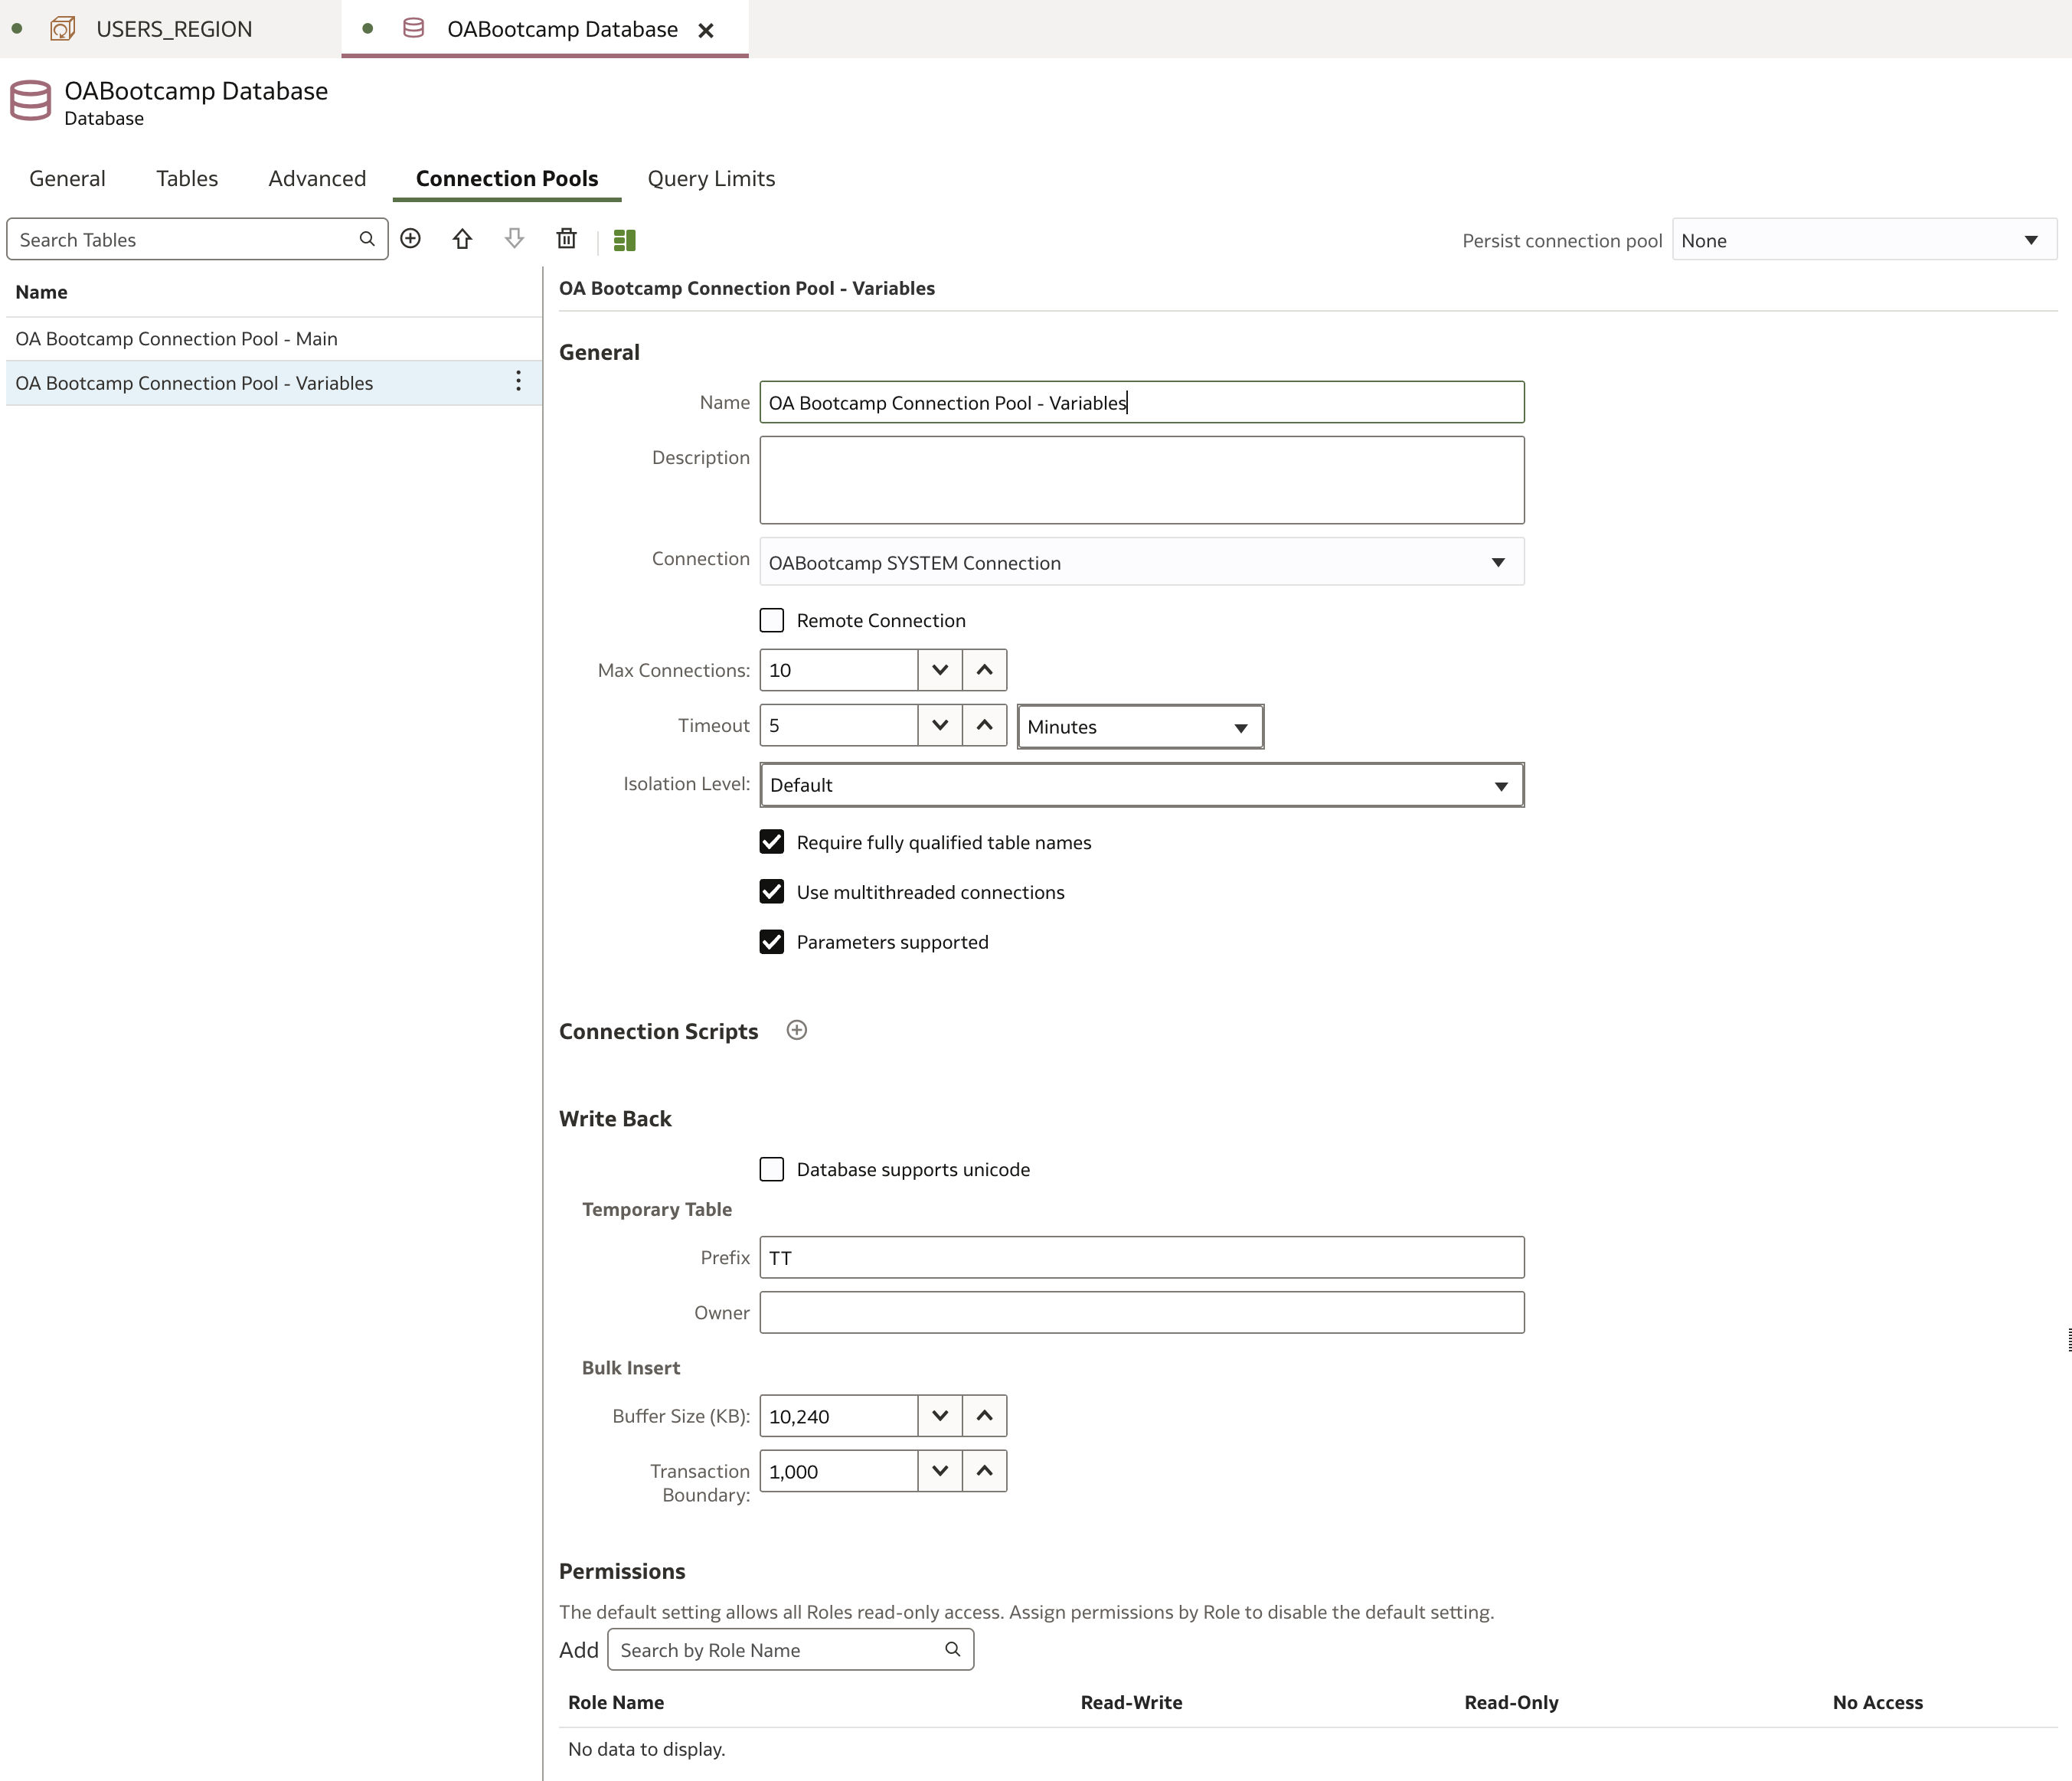Uncheck Use multithreaded connections
The height and width of the screenshot is (1781, 2072).
(772, 892)
